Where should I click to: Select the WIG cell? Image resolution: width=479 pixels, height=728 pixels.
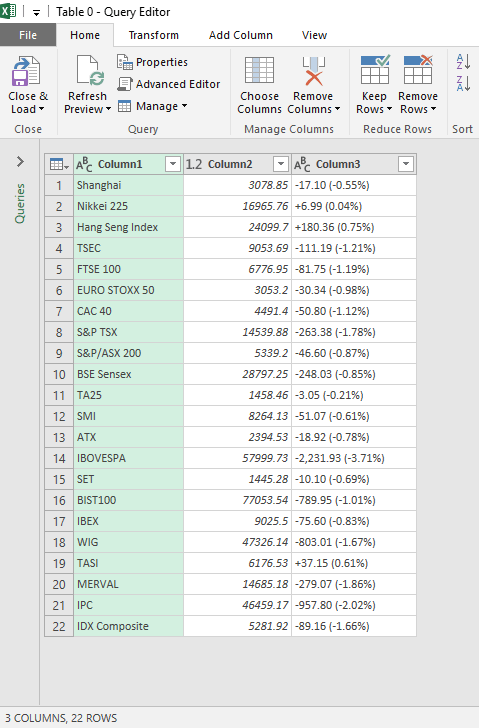click(128, 542)
